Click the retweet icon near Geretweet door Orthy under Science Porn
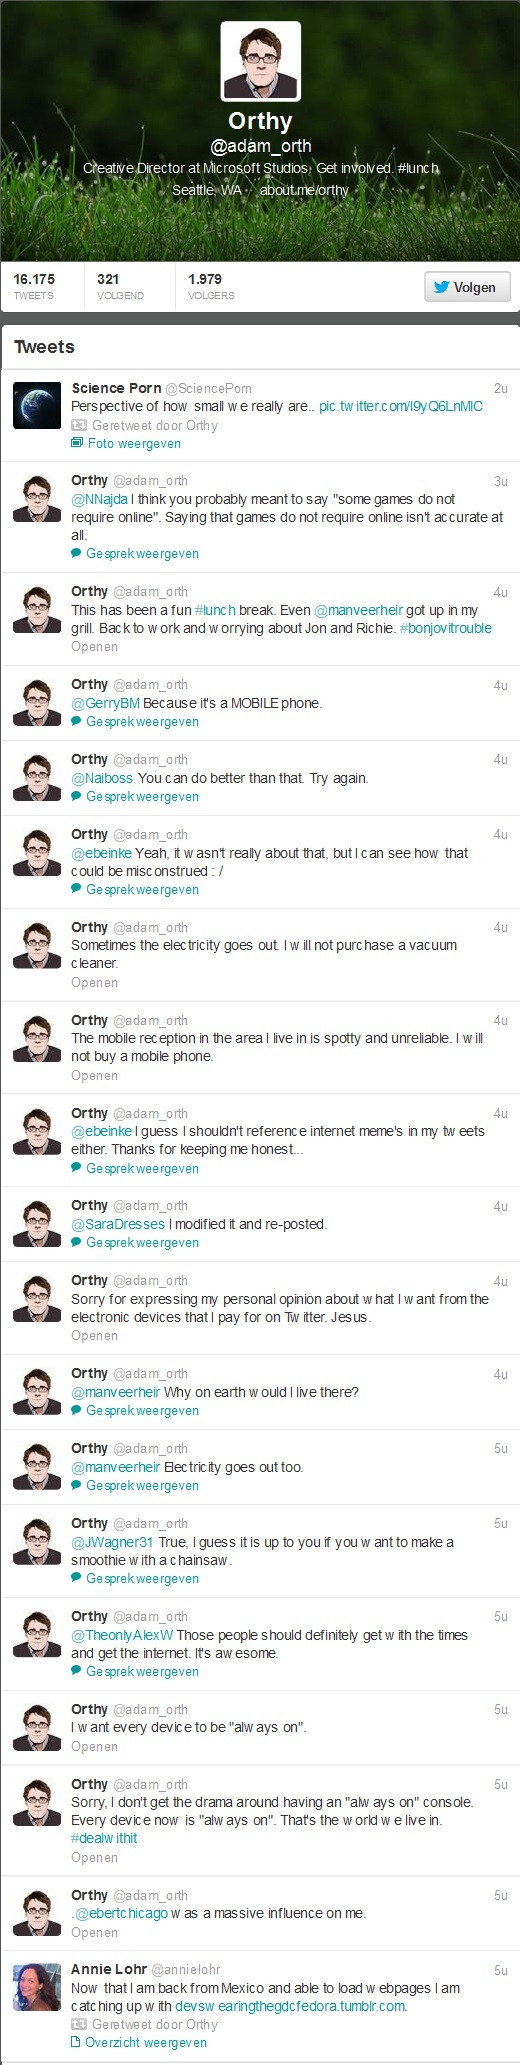 coord(78,425)
